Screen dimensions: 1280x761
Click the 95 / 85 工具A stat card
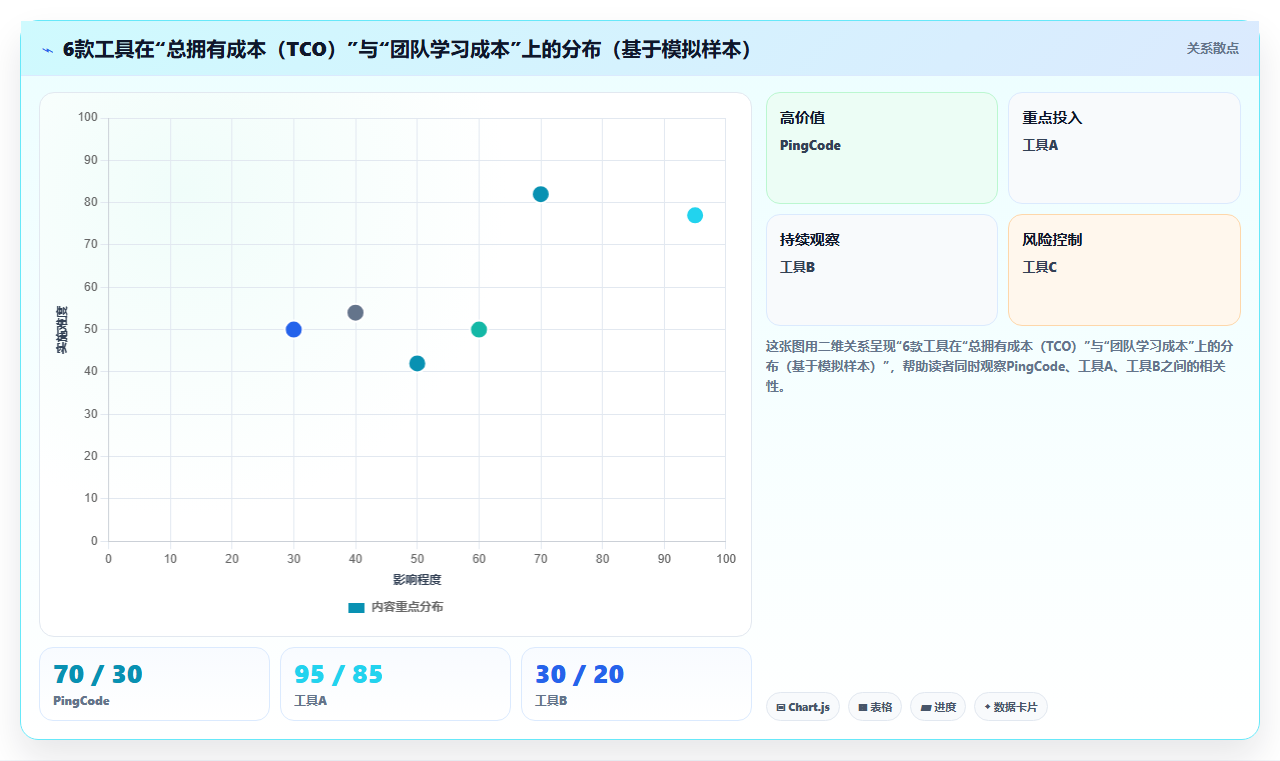pyautogui.click(x=395, y=684)
